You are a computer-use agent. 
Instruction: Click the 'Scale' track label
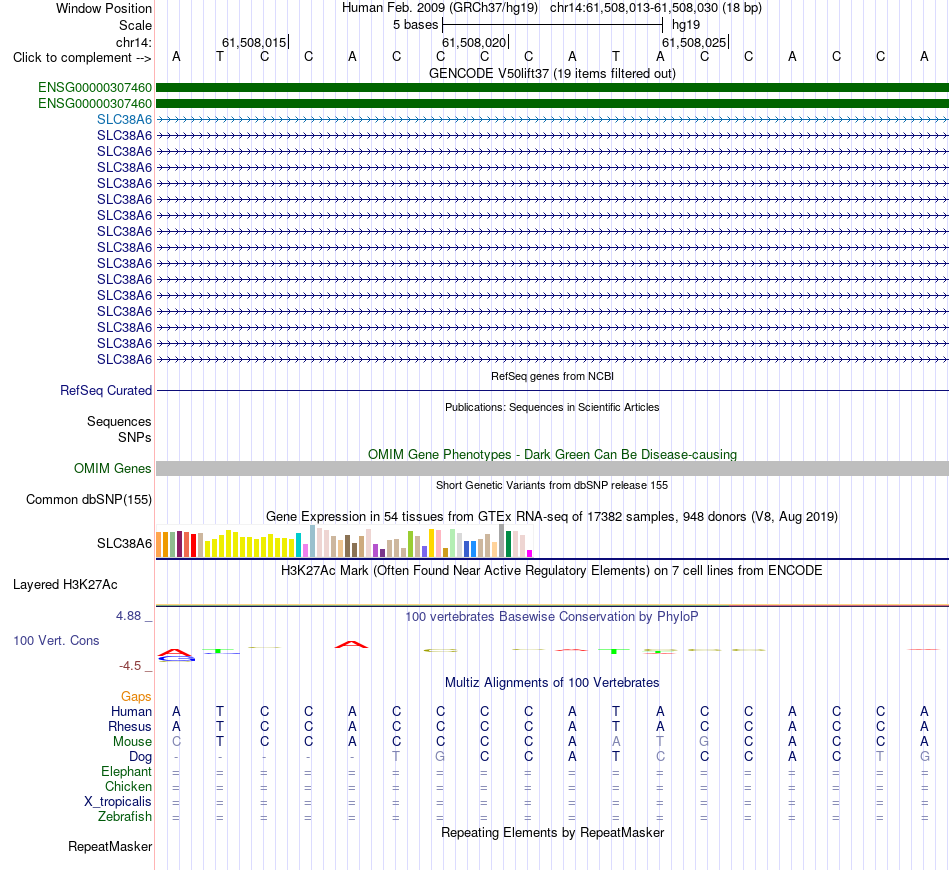135,25
